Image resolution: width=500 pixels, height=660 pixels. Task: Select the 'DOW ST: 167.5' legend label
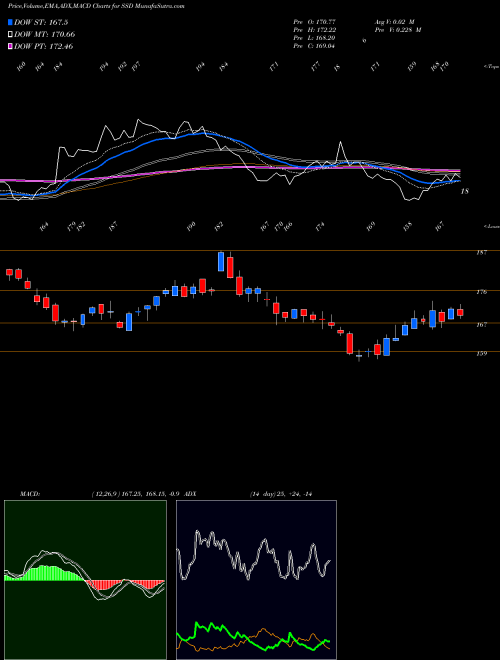[x=41, y=22]
